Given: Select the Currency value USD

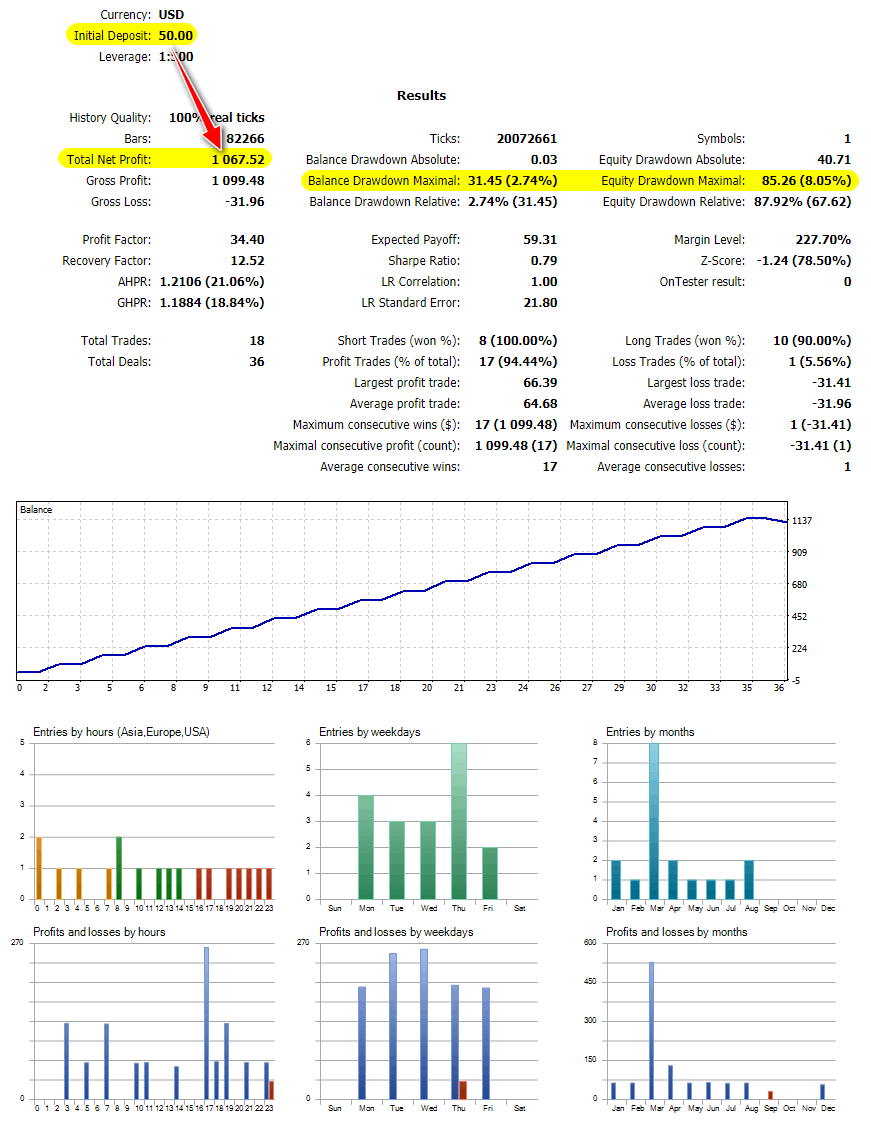Looking at the screenshot, I should click(171, 14).
